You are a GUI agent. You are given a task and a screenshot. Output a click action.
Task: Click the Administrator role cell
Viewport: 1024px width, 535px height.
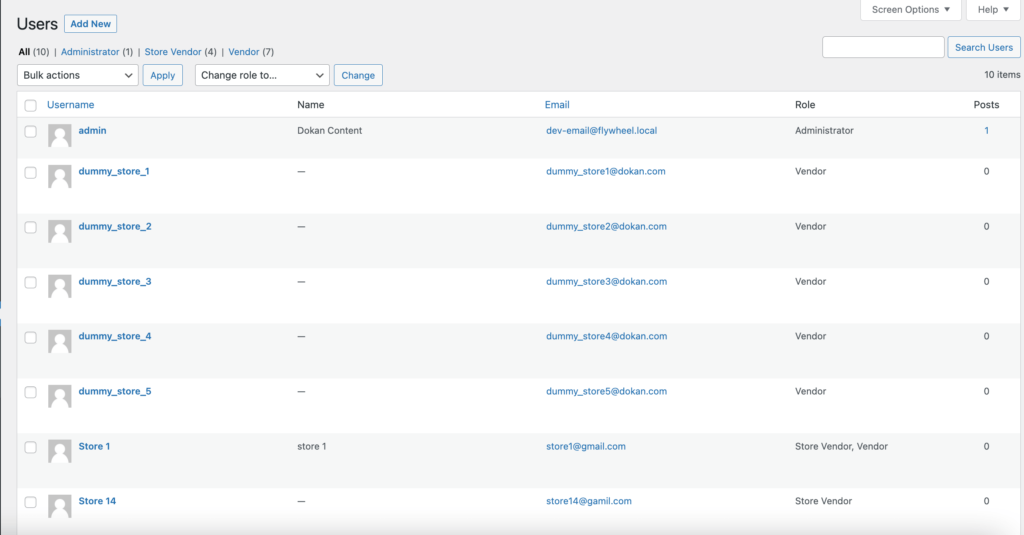(x=824, y=131)
